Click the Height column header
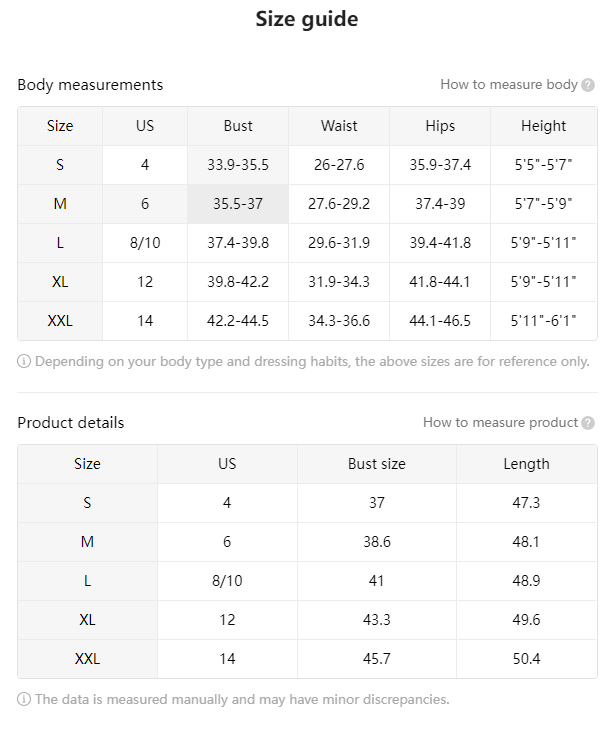The width and height of the screenshot is (611, 741). tap(543, 126)
